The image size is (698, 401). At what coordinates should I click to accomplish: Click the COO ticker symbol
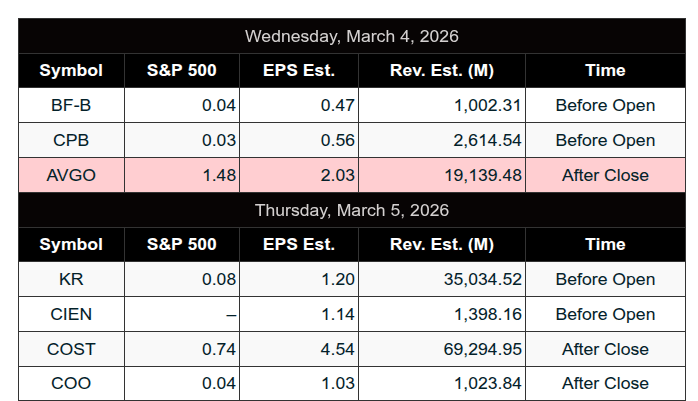tap(71, 383)
